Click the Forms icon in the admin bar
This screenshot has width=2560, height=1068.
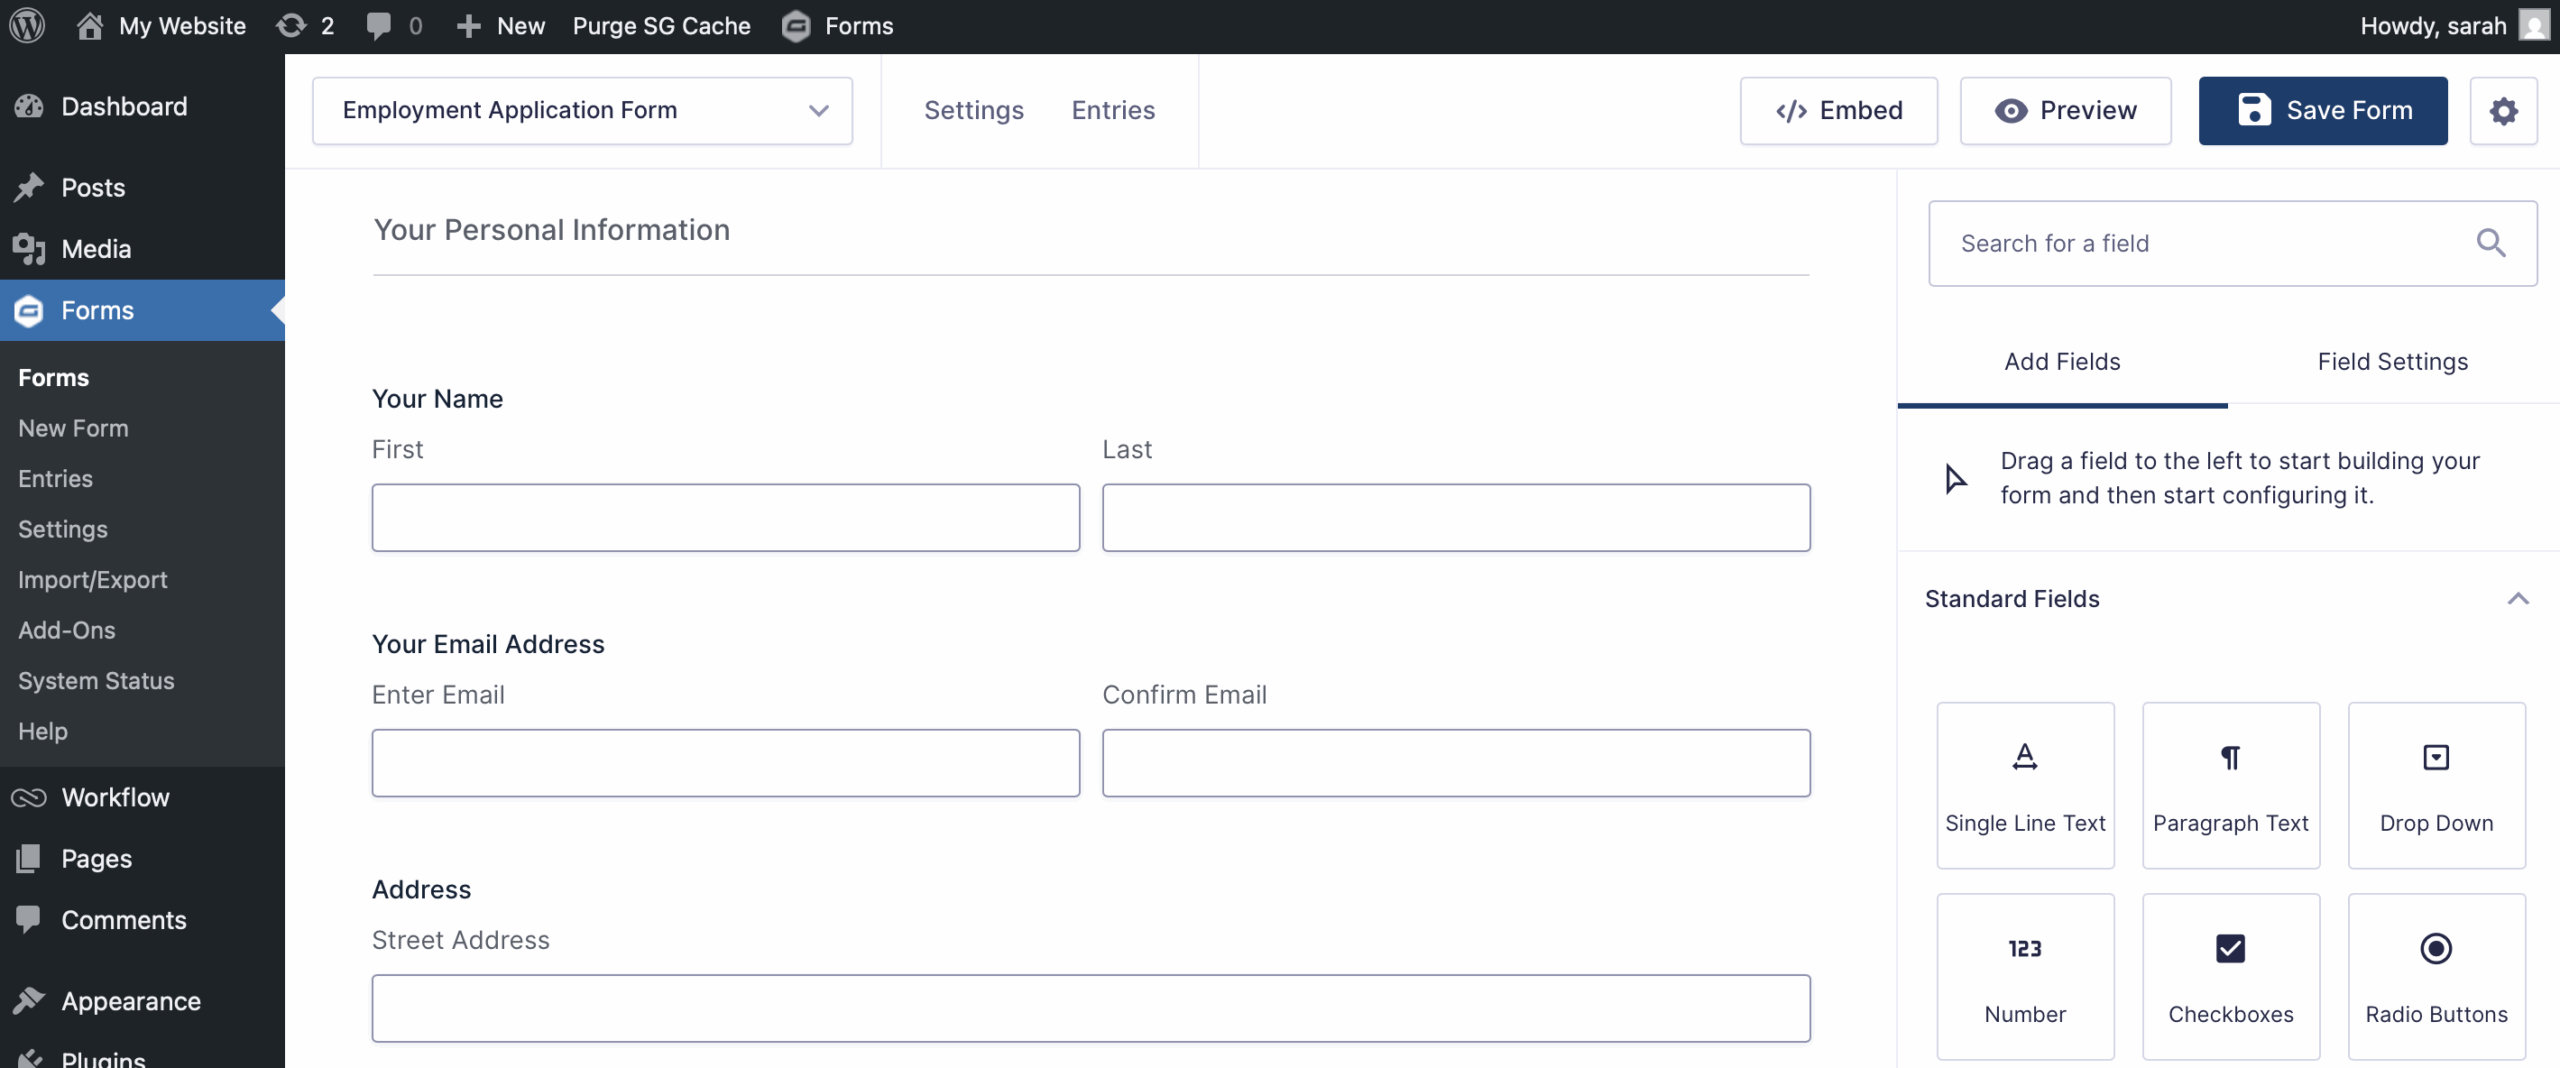click(x=797, y=25)
